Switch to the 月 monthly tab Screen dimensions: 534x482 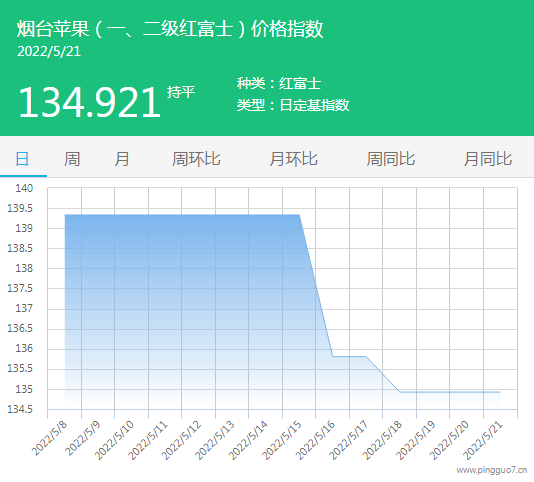coord(122,159)
